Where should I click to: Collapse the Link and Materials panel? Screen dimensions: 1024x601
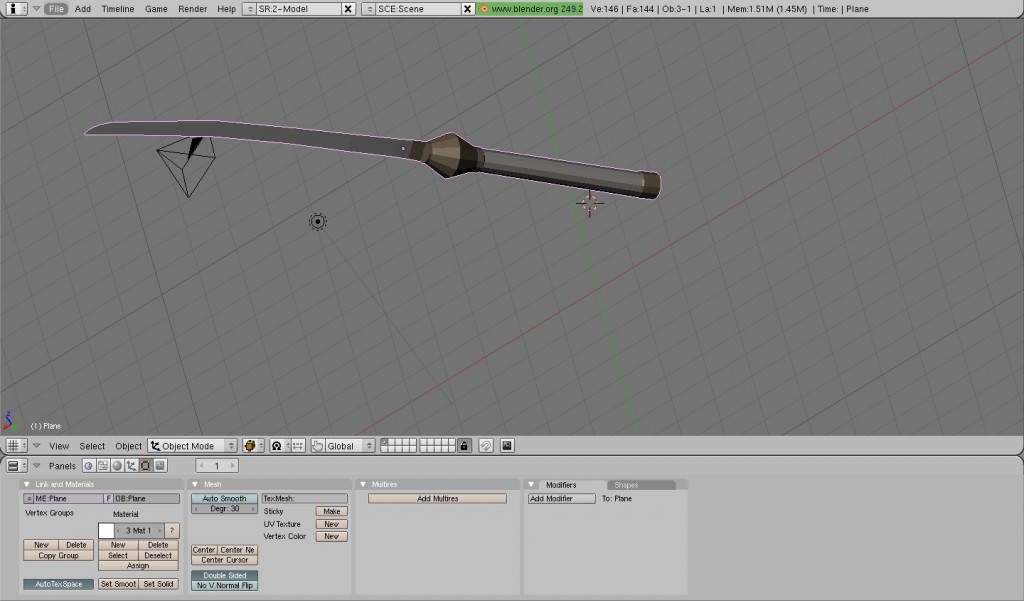(27, 485)
